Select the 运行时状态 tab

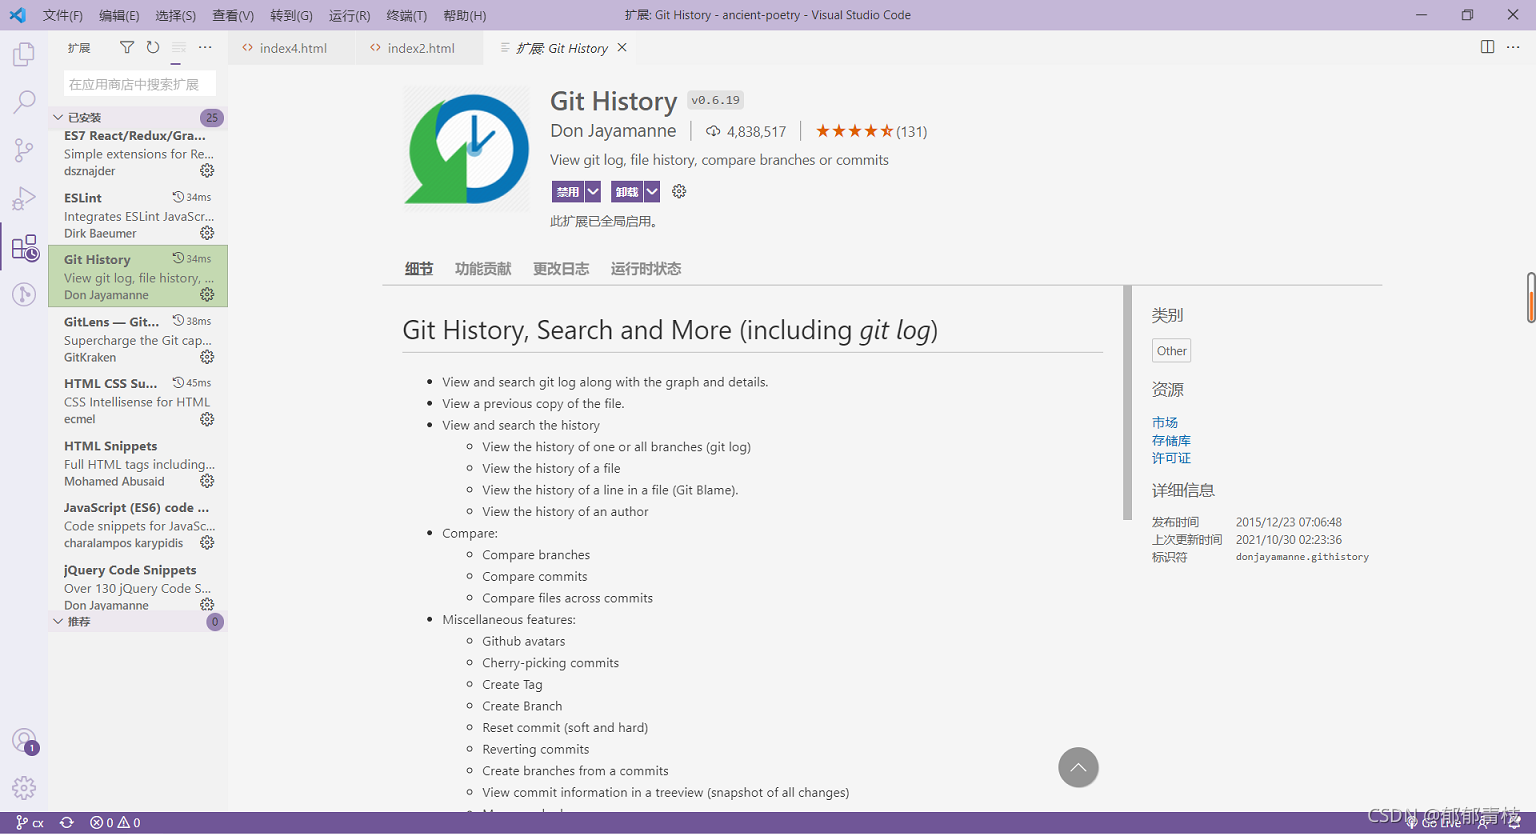(646, 269)
